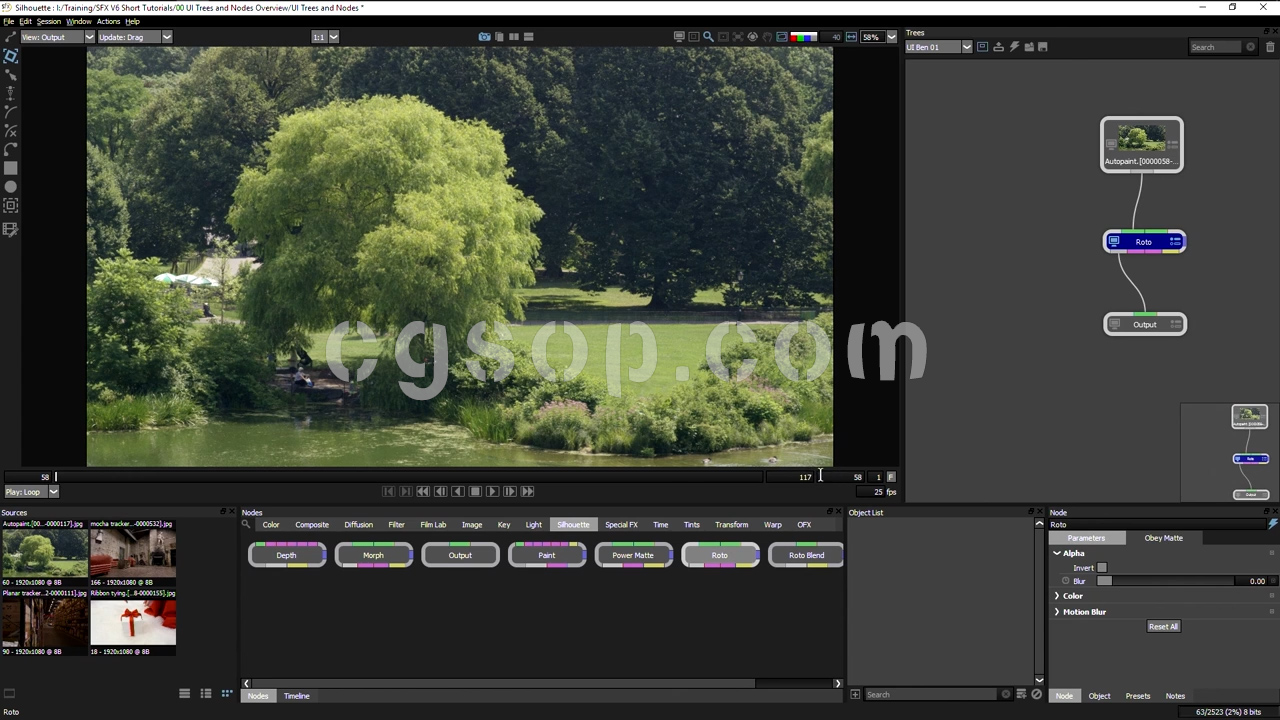Viewport: 1280px width, 720px height.
Task: Click the fit-width arrows icon beside zoom percentage
Action: 851,37
